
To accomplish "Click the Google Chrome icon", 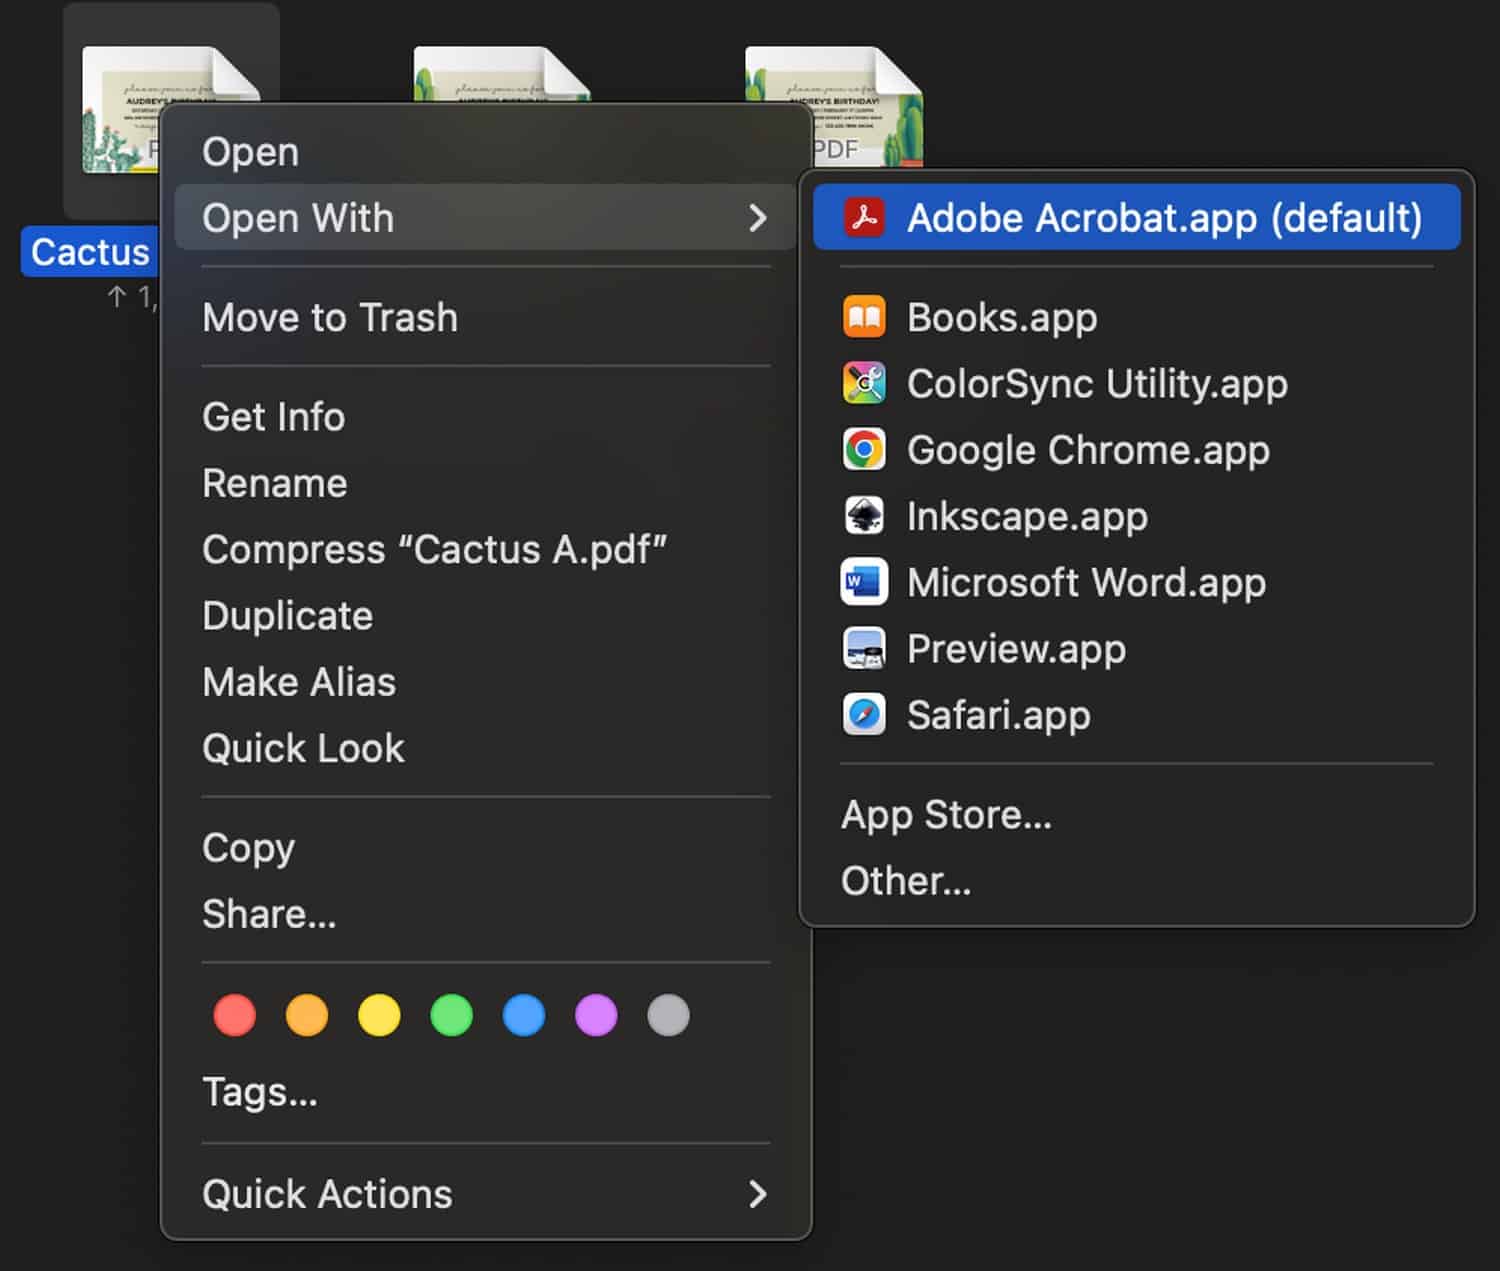I will (x=864, y=450).
